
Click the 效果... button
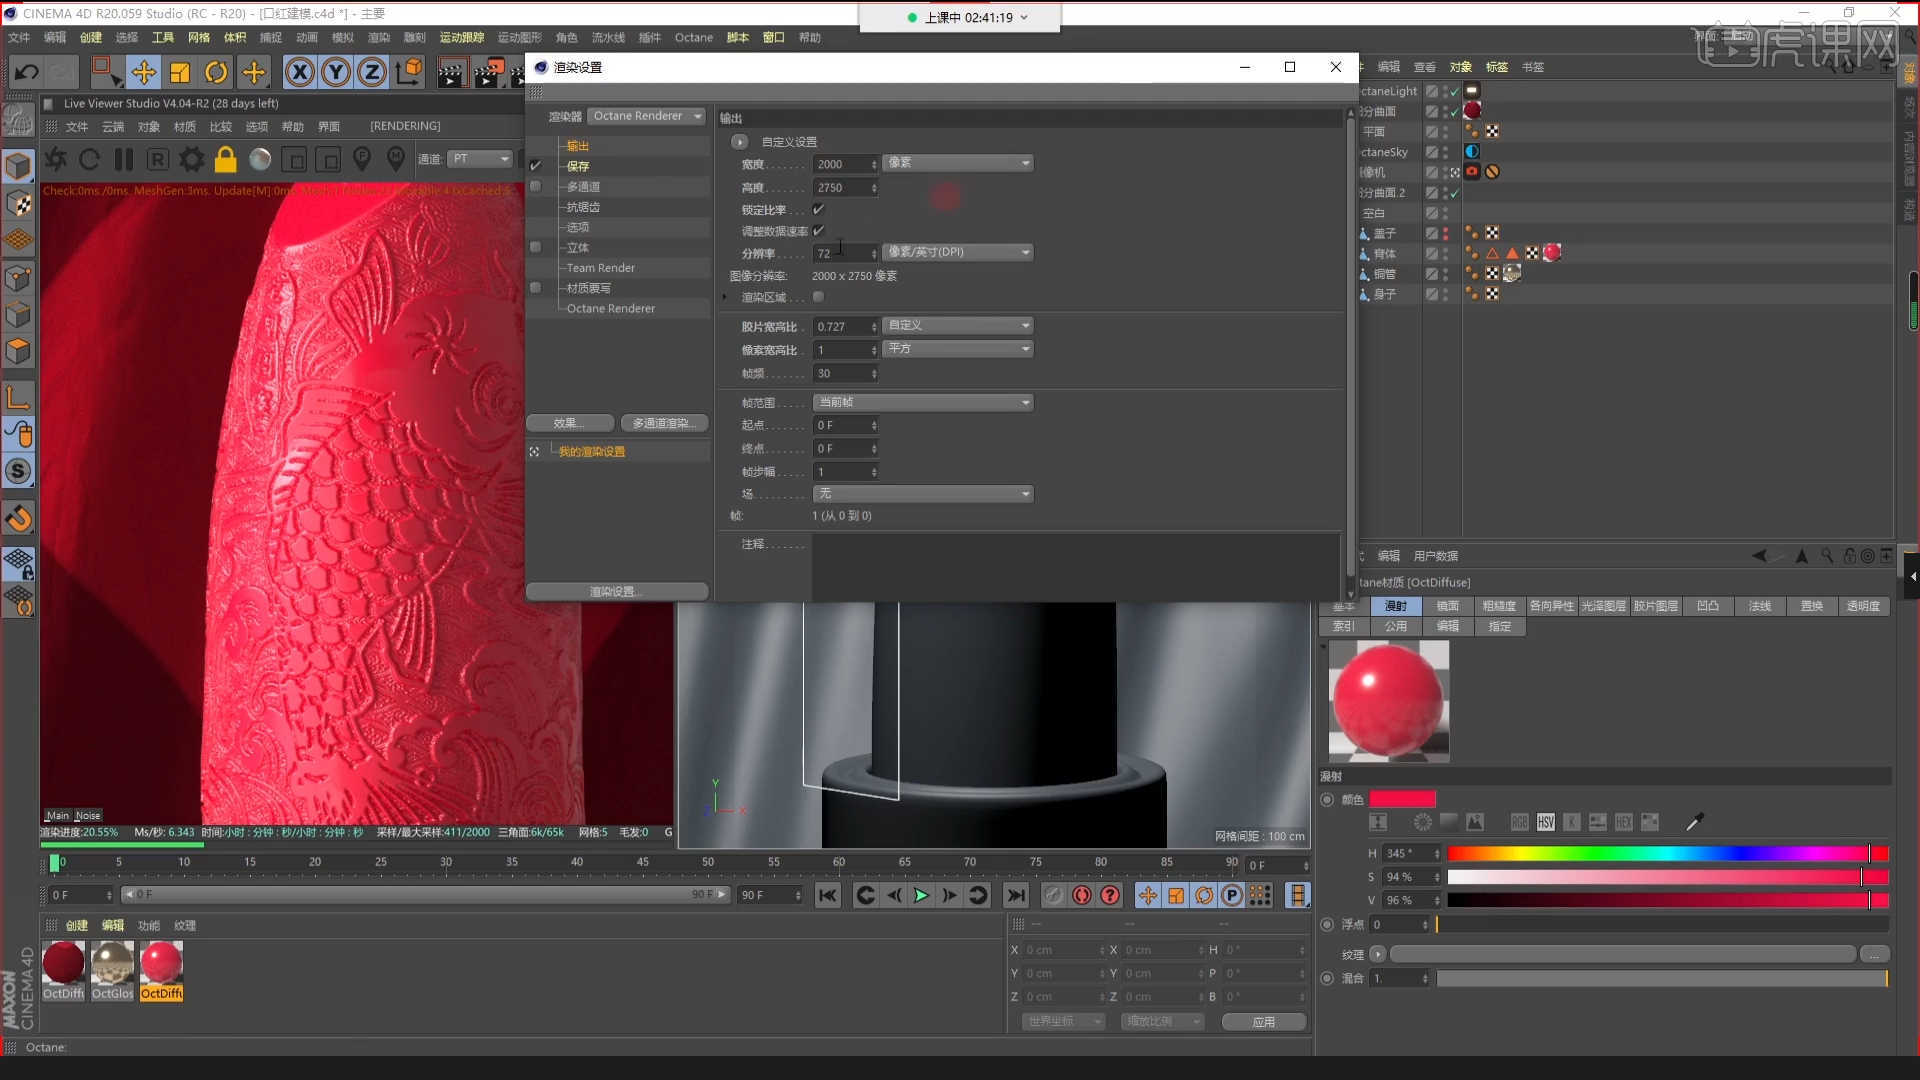[x=570, y=423]
